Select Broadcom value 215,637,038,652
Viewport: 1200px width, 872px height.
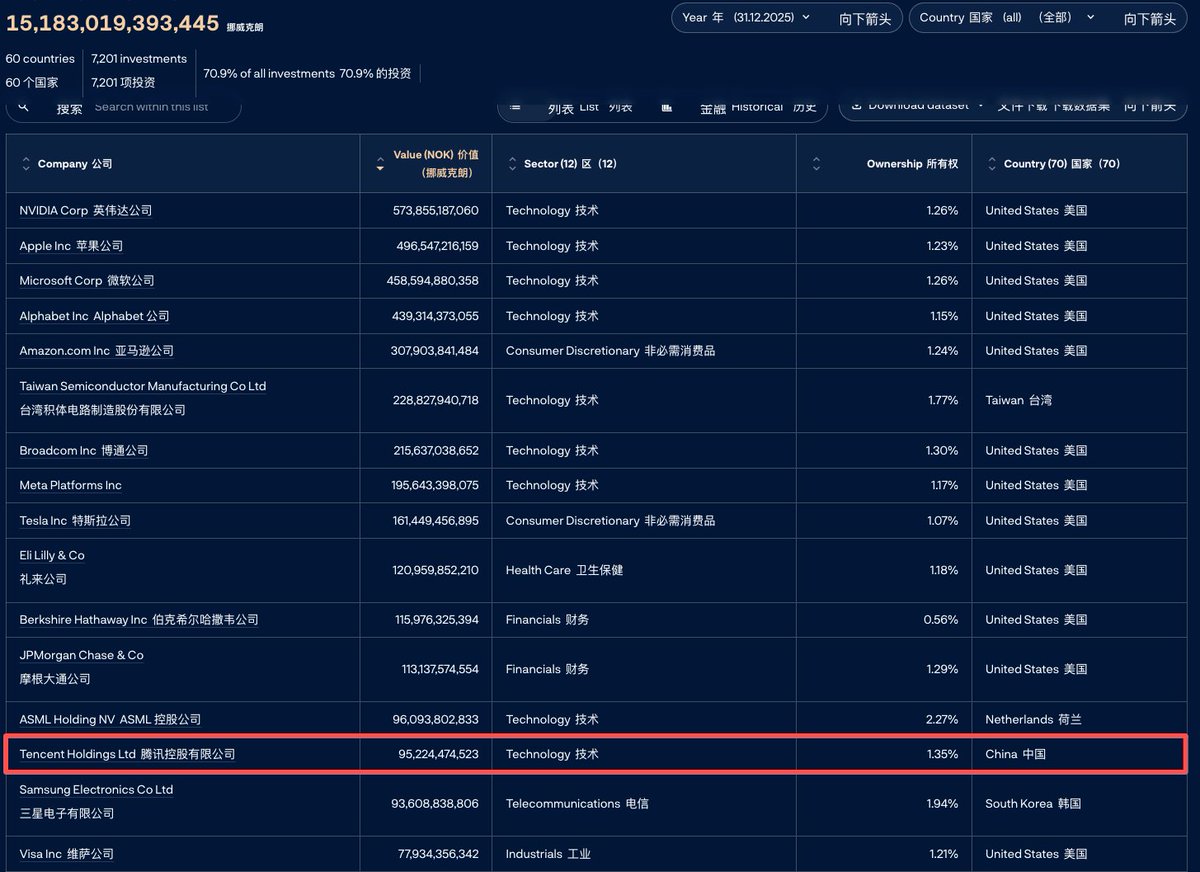click(x=436, y=451)
